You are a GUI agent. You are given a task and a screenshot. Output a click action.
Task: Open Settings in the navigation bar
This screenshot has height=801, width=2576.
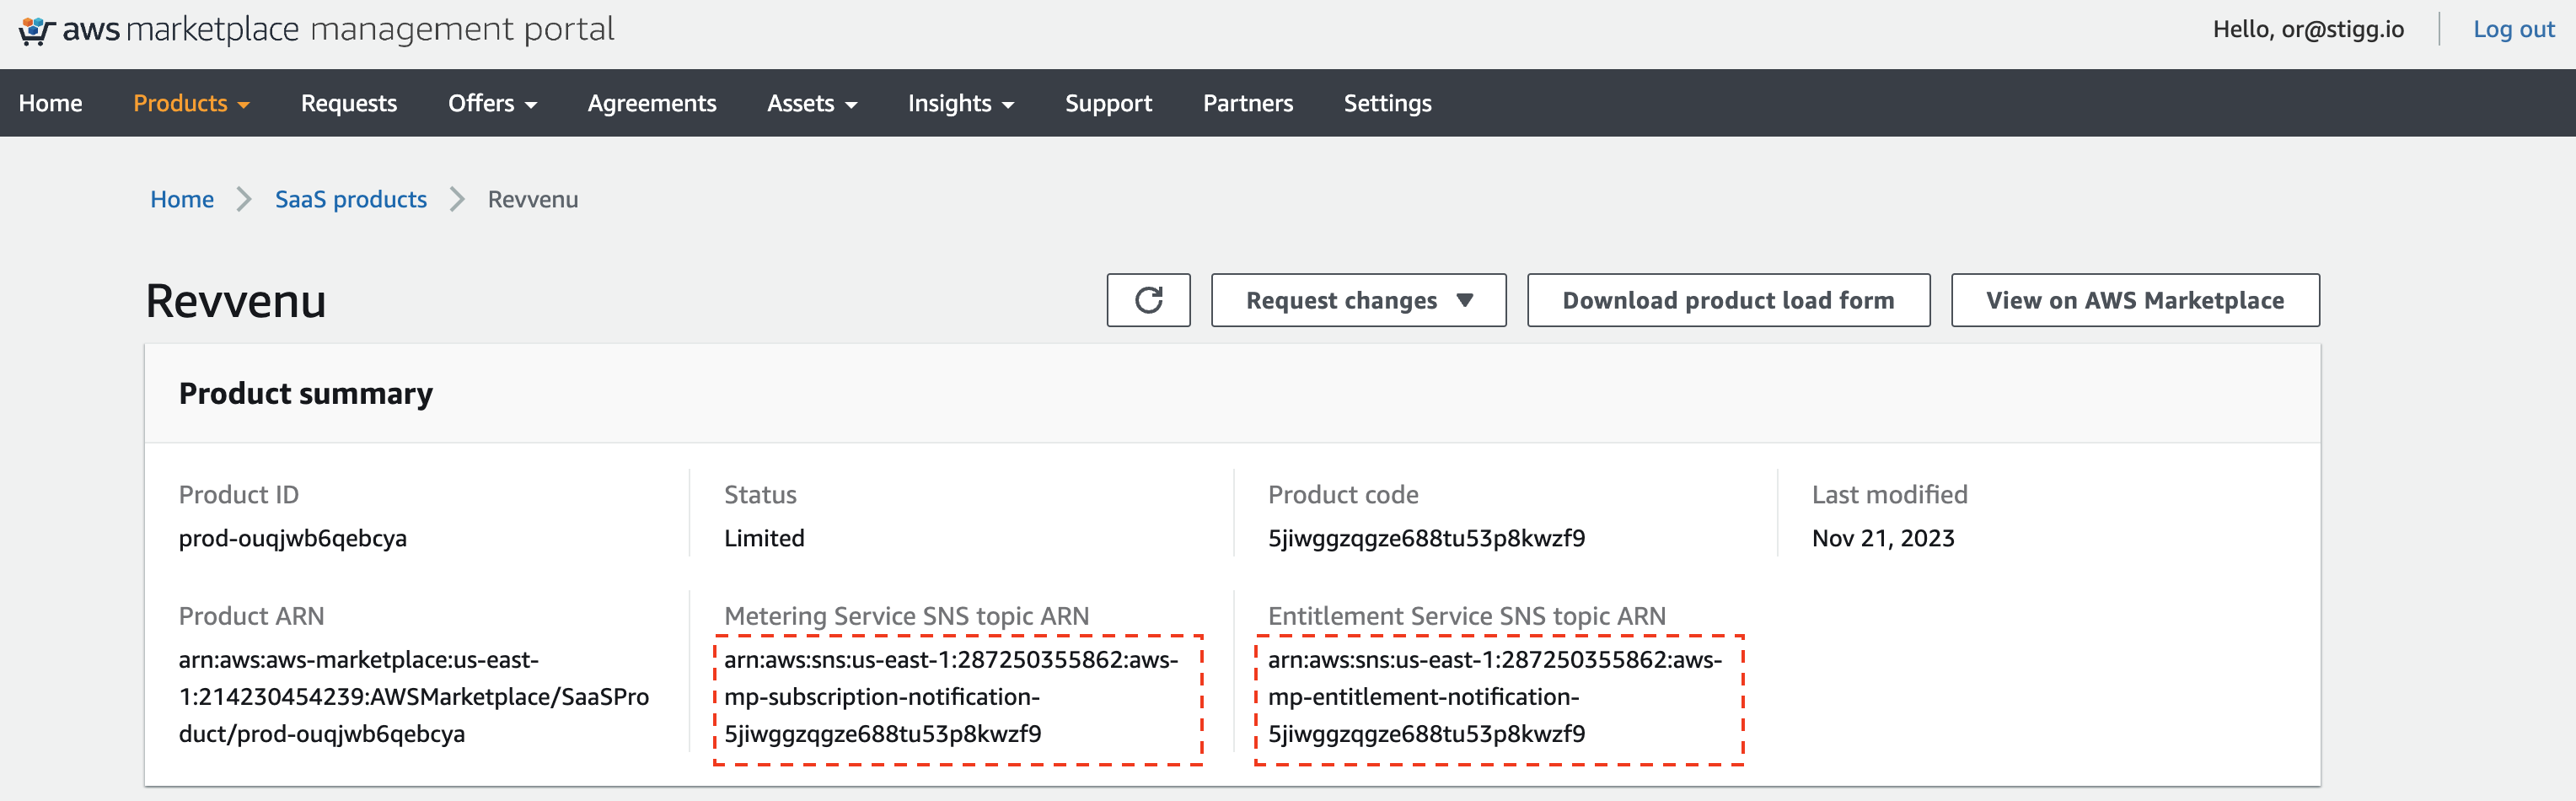(x=1387, y=103)
